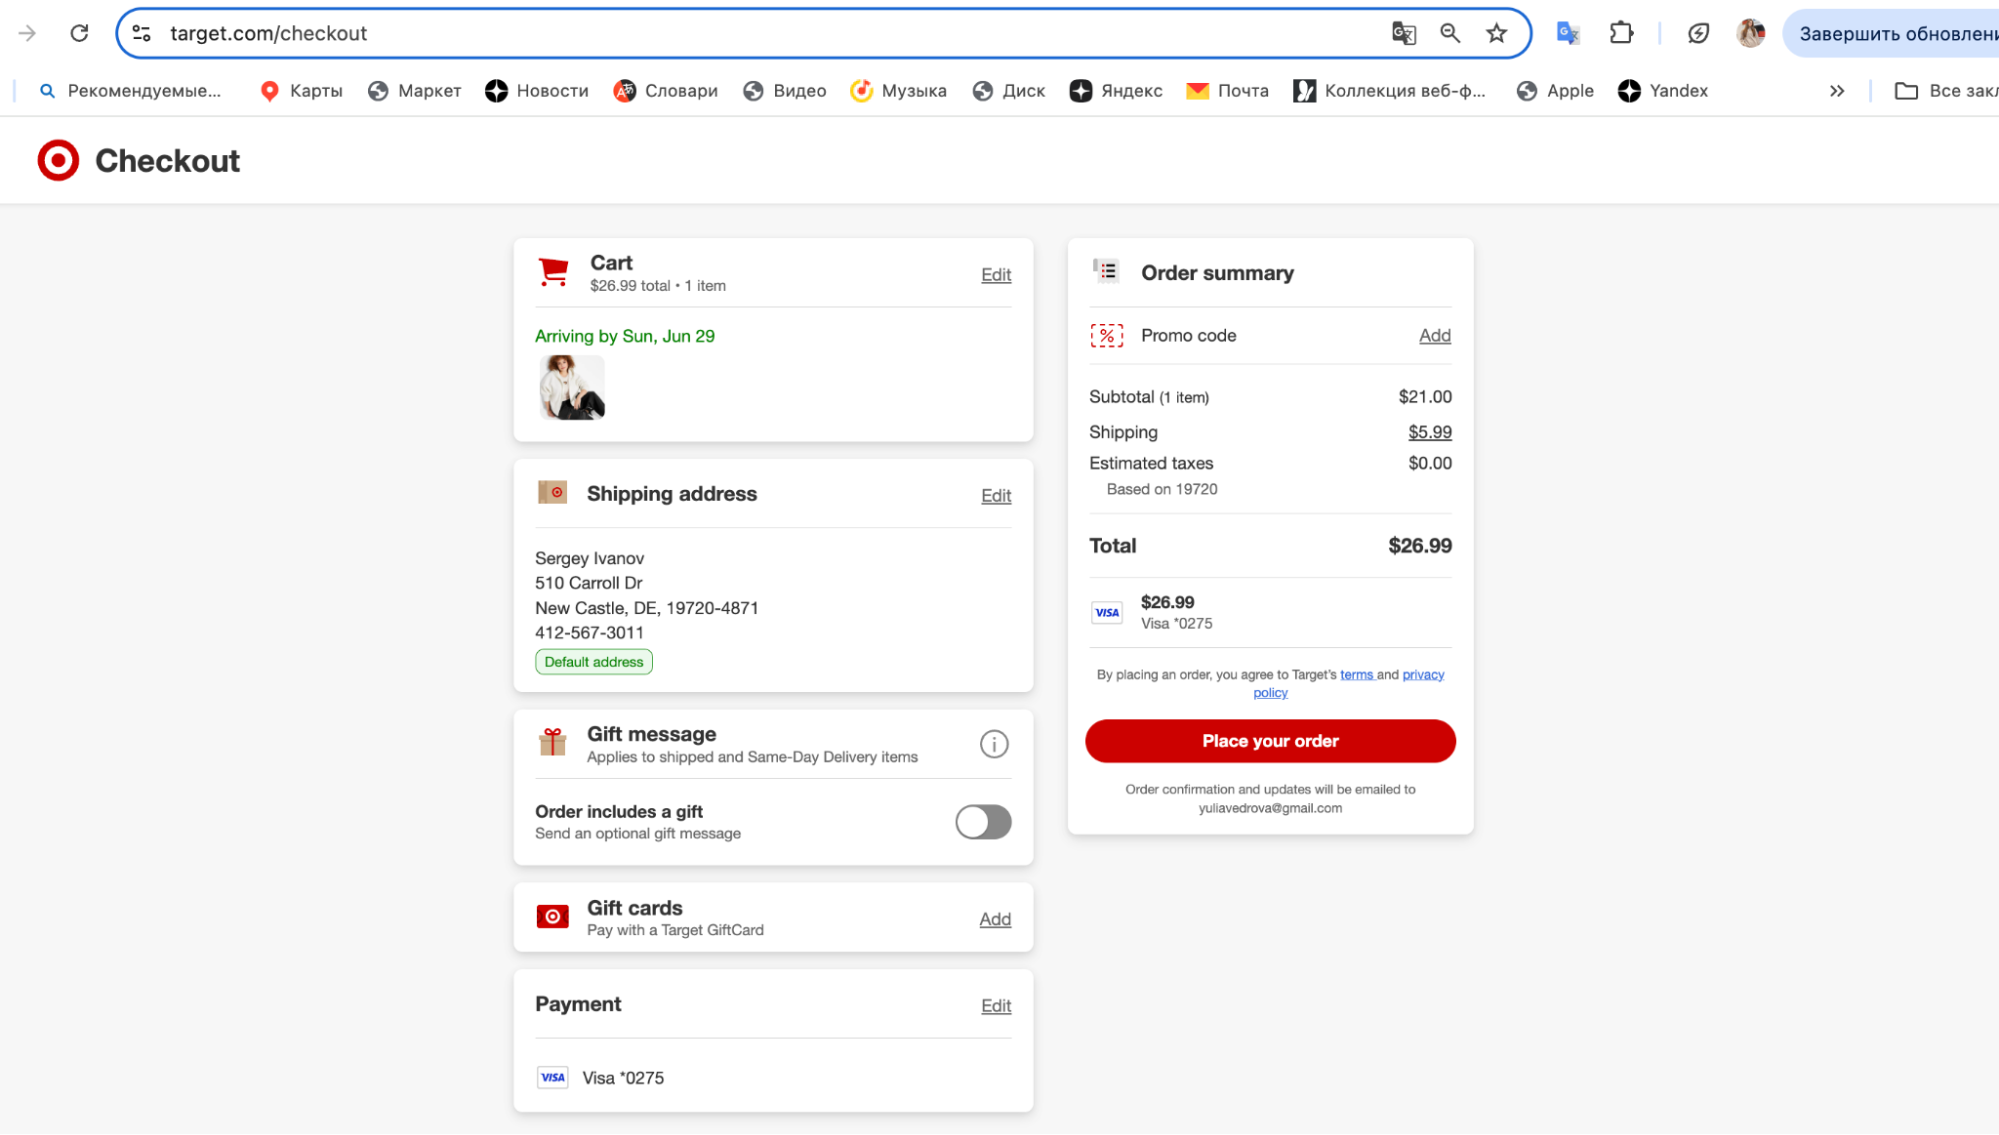Click the gift message info icon
The image size is (1999, 1135).
pyautogui.click(x=993, y=744)
